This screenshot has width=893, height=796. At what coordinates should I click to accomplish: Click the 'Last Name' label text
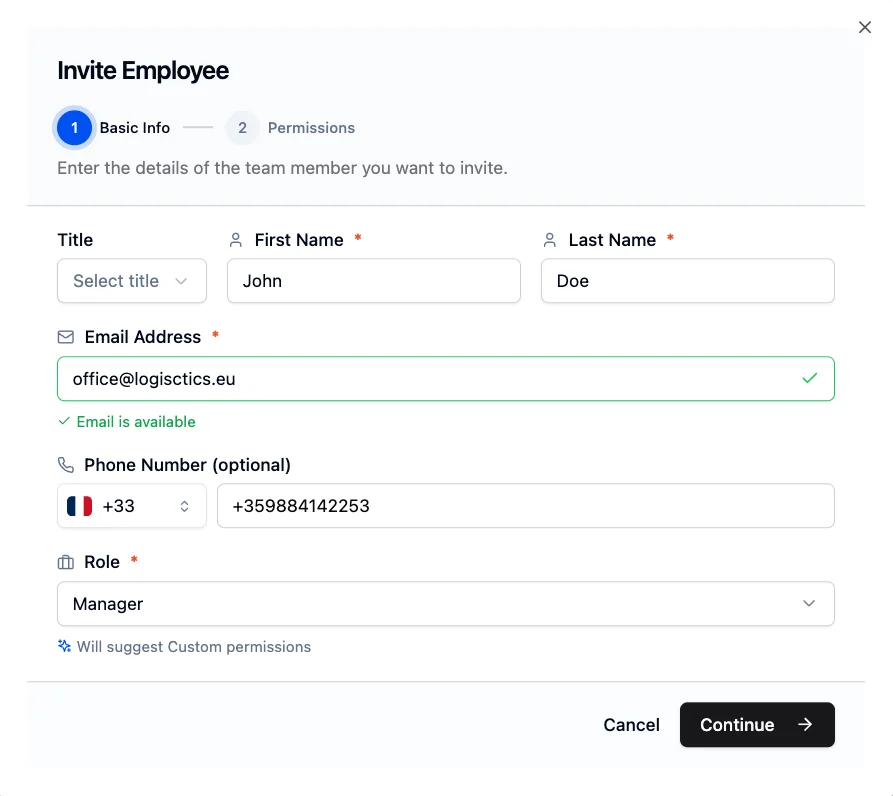612,240
